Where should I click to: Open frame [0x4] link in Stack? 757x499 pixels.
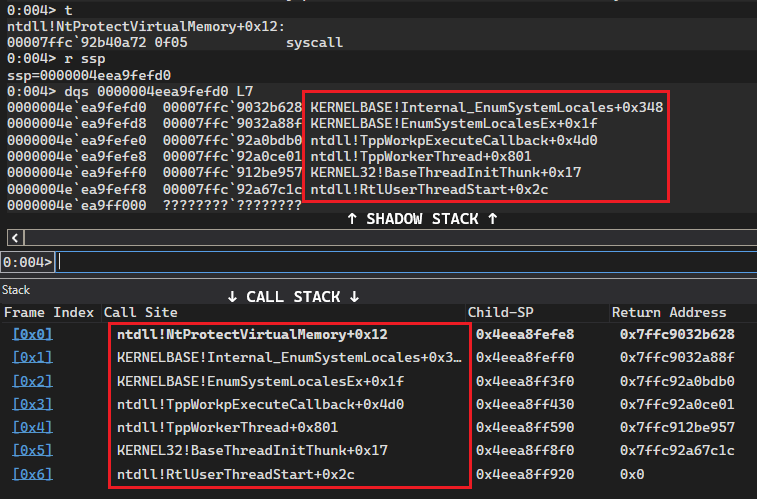click(x=32, y=427)
